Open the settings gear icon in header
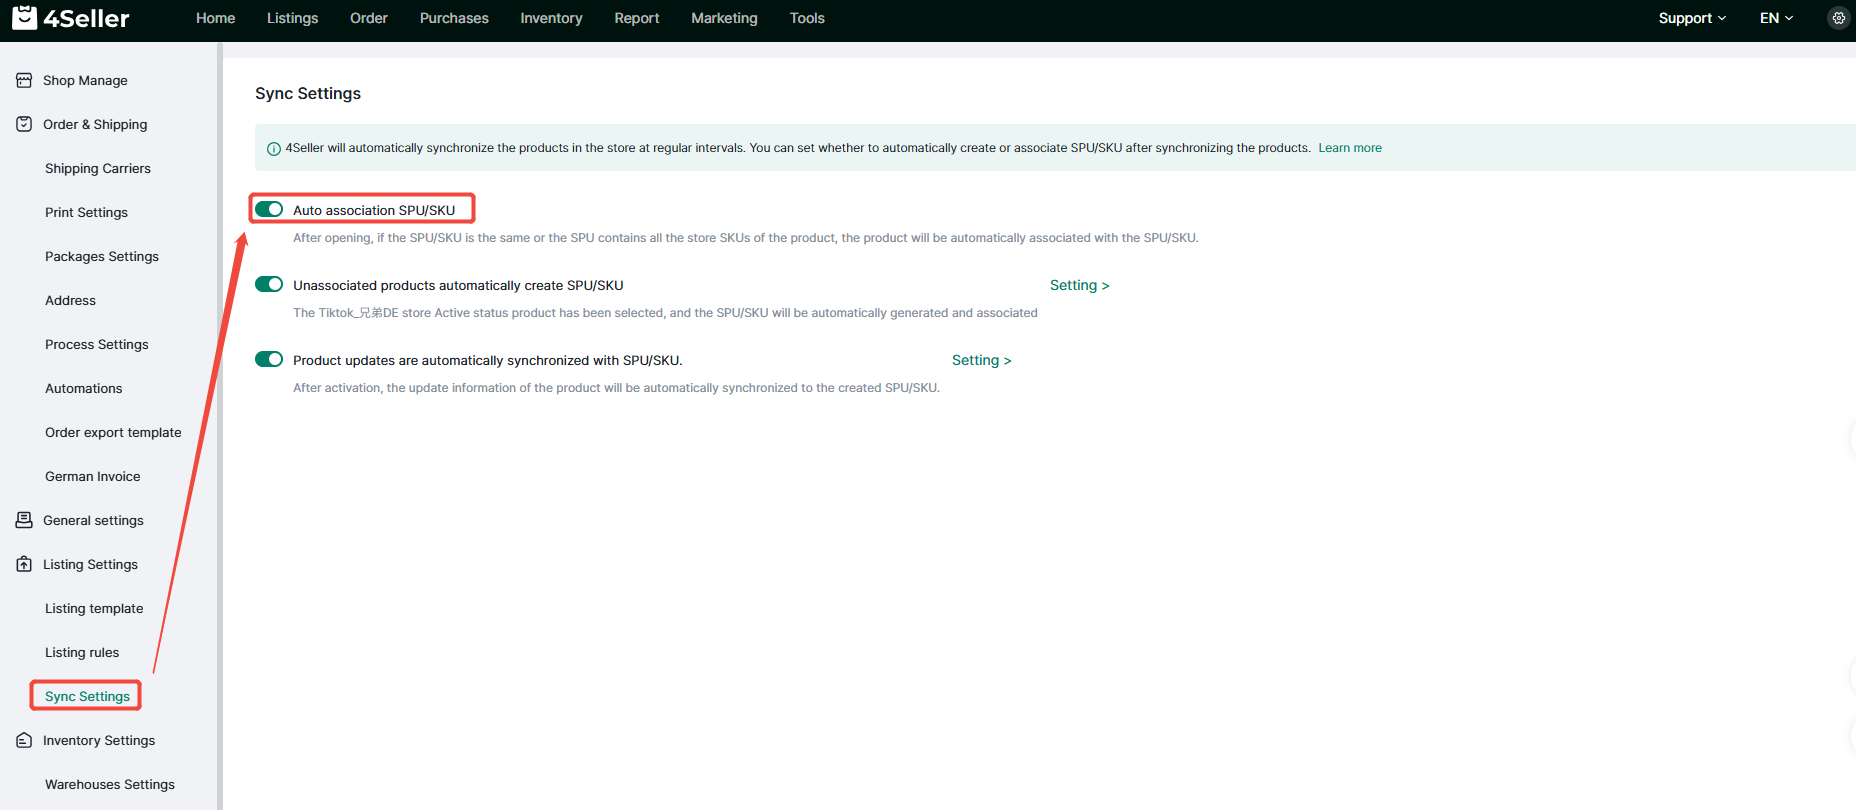Image resolution: width=1856 pixels, height=810 pixels. click(x=1838, y=18)
